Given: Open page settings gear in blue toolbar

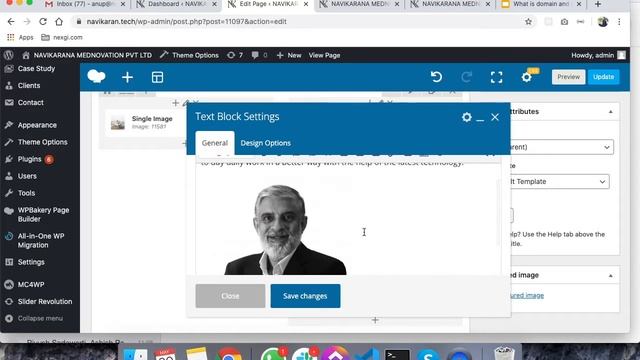Looking at the screenshot, I should click(x=527, y=77).
